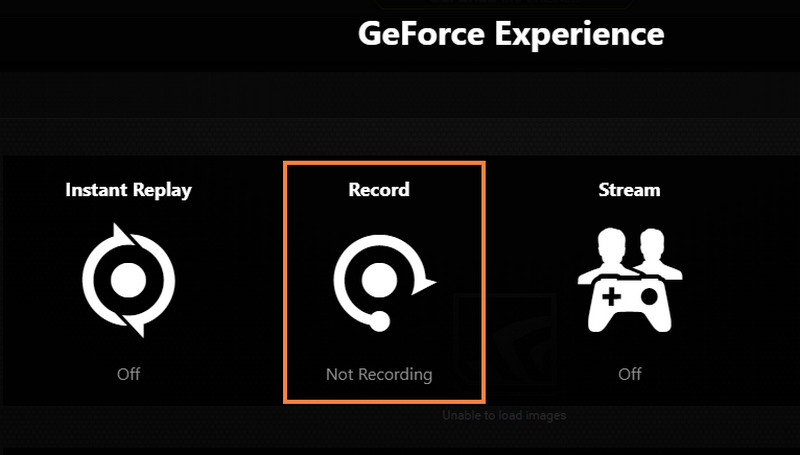Toggle the Instant Replay "Off" status

tap(128, 374)
